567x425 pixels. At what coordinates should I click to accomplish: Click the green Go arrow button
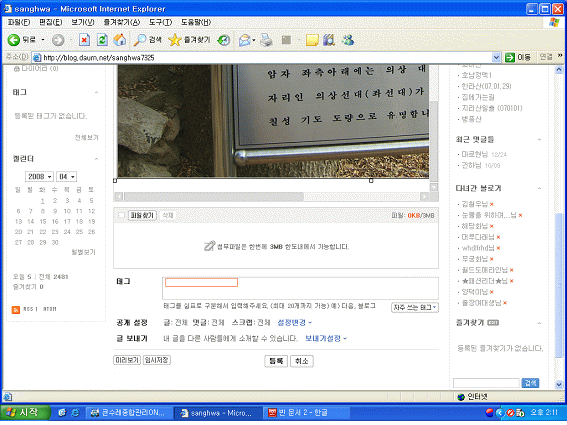click(x=510, y=57)
